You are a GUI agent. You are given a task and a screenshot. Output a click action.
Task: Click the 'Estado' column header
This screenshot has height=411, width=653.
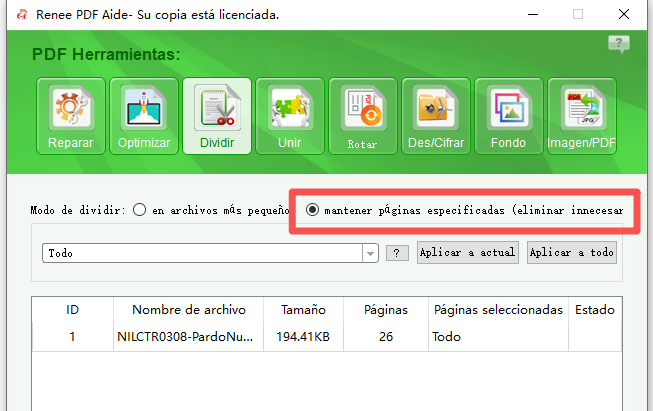595,310
